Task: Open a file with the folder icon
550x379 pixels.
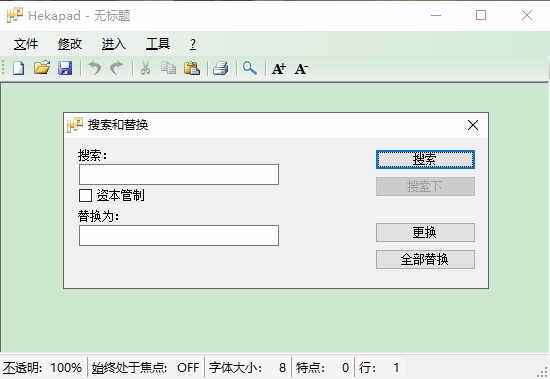Action: (x=42, y=68)
